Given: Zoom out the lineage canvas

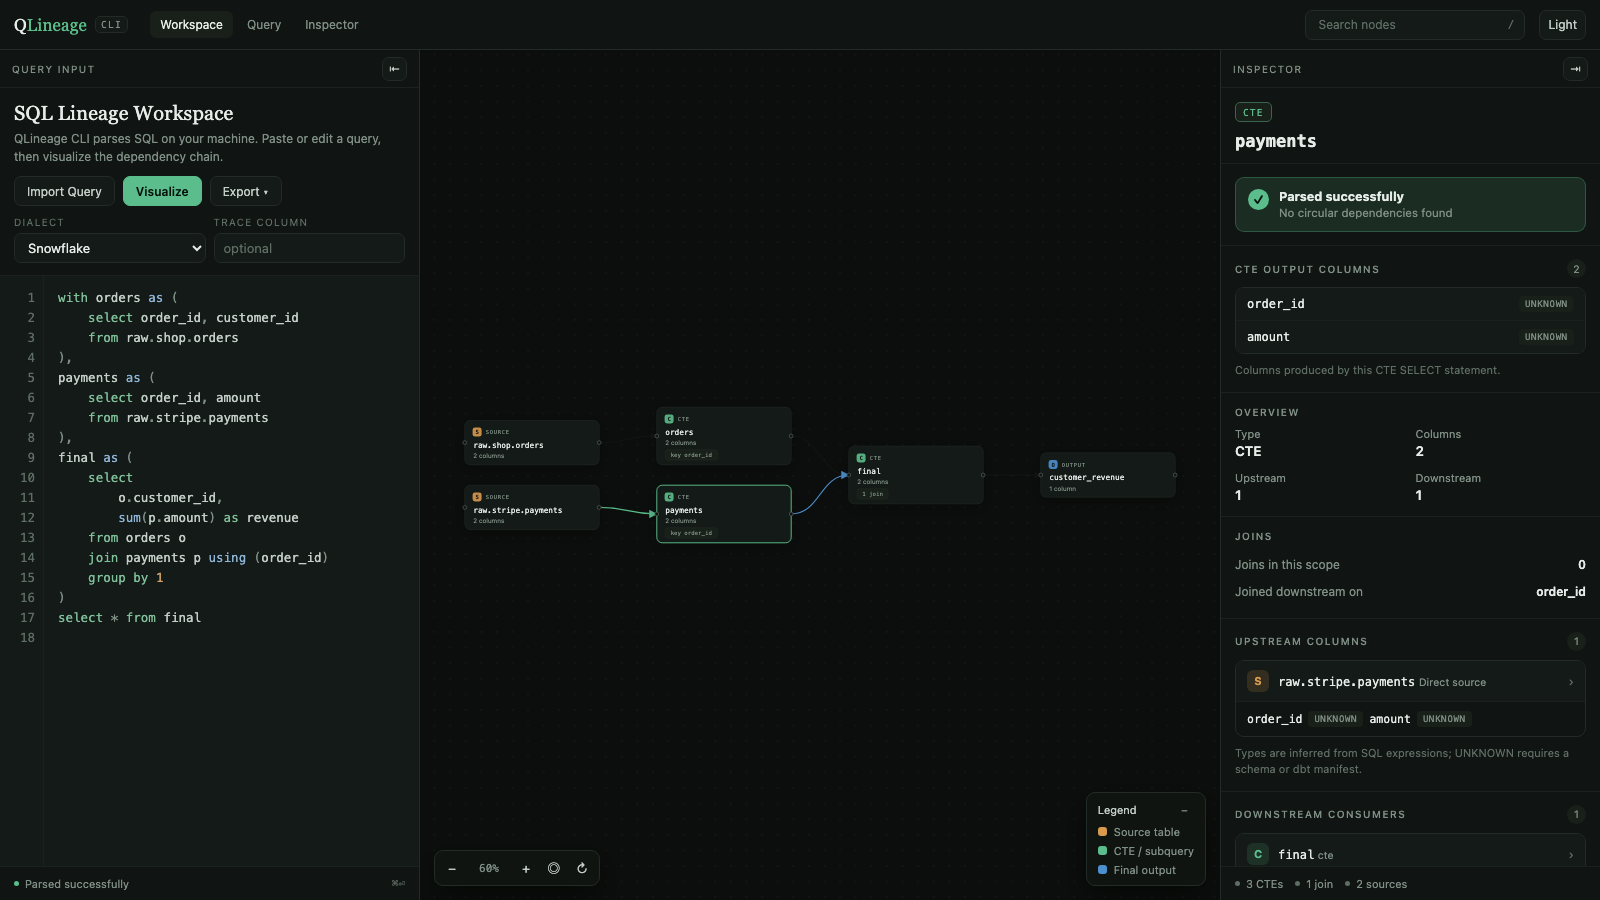Looking at the screenshot, I should 452,869.
